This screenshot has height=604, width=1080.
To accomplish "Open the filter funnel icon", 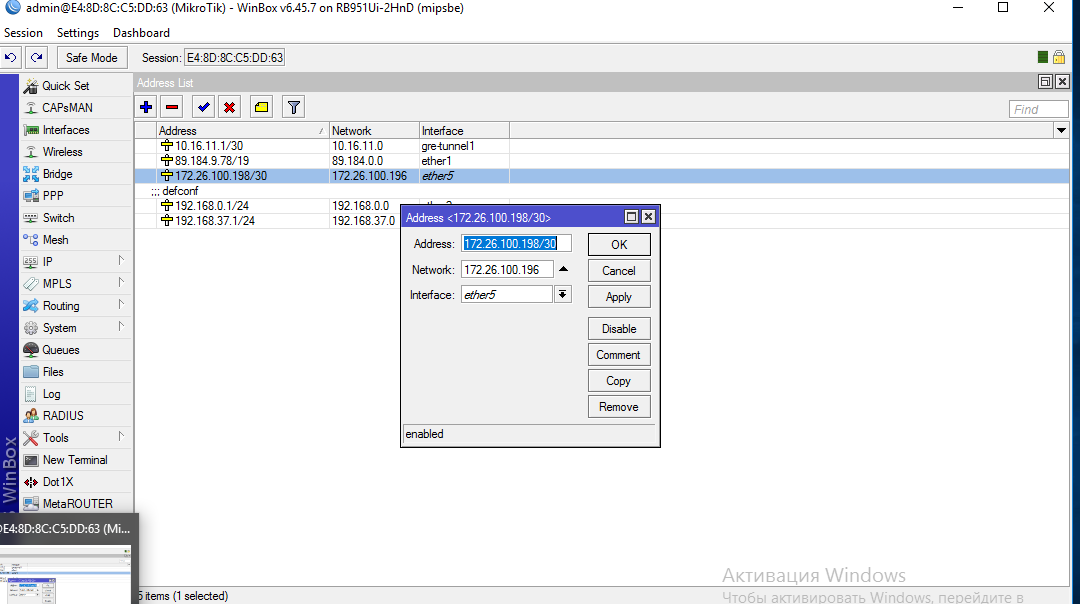I will [x=293, y=107].
